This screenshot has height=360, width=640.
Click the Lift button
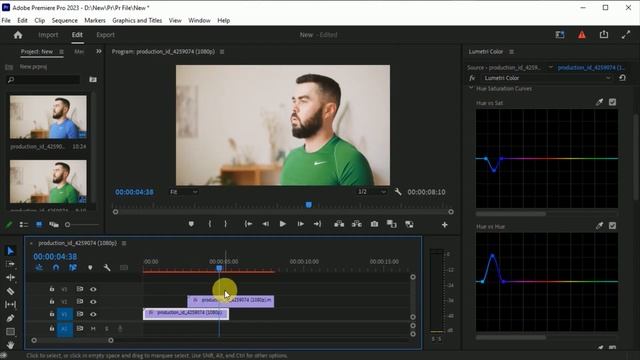click(x=339, y=224)
